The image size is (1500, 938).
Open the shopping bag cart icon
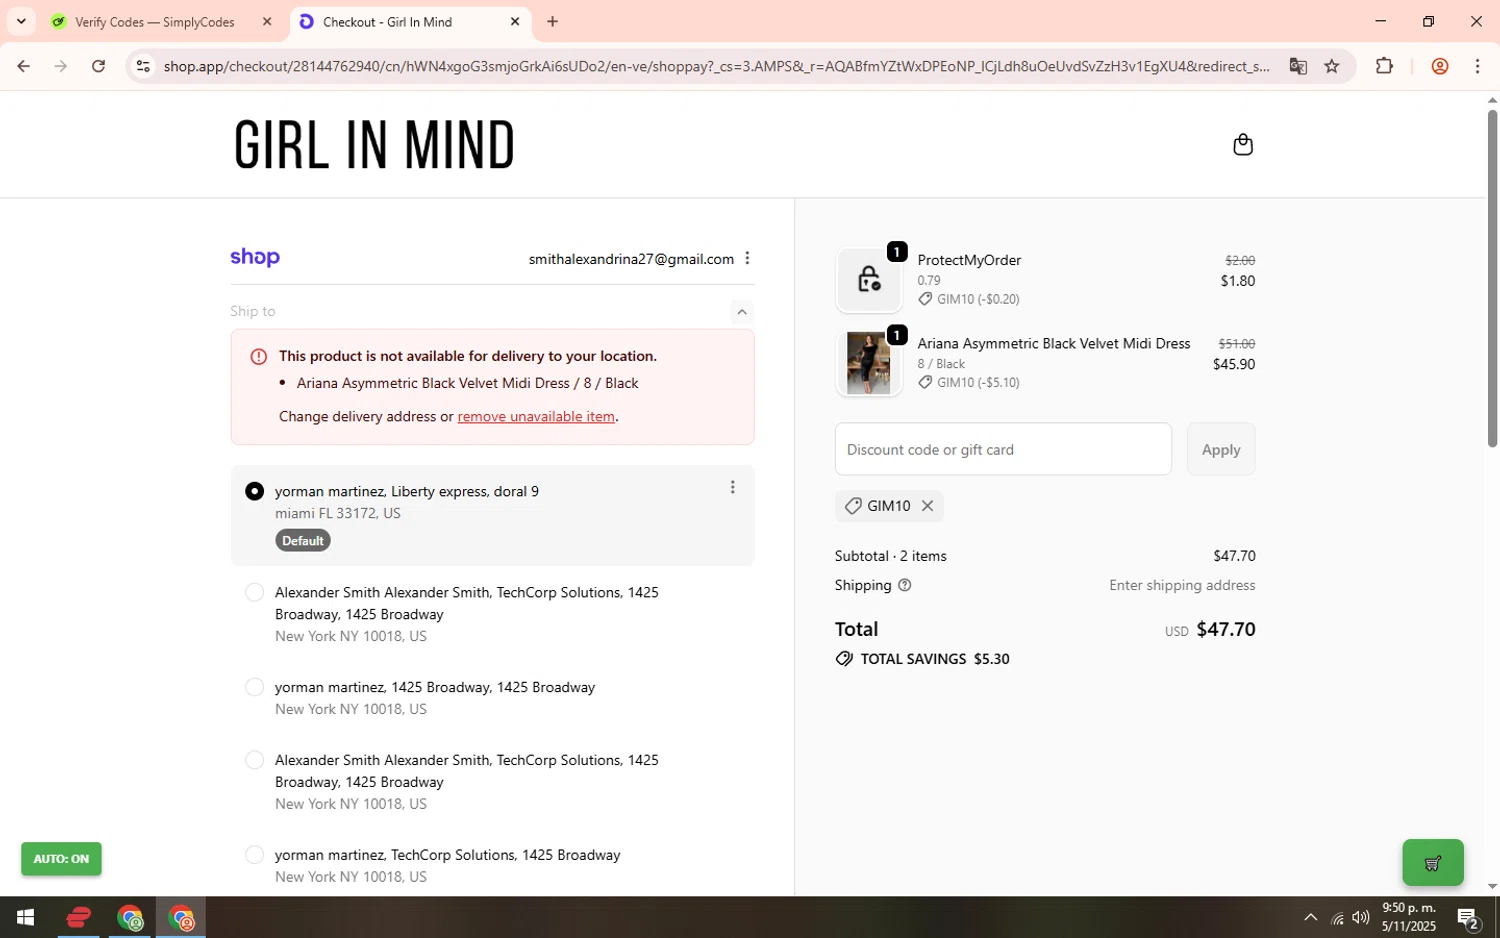pos(1243,145)
